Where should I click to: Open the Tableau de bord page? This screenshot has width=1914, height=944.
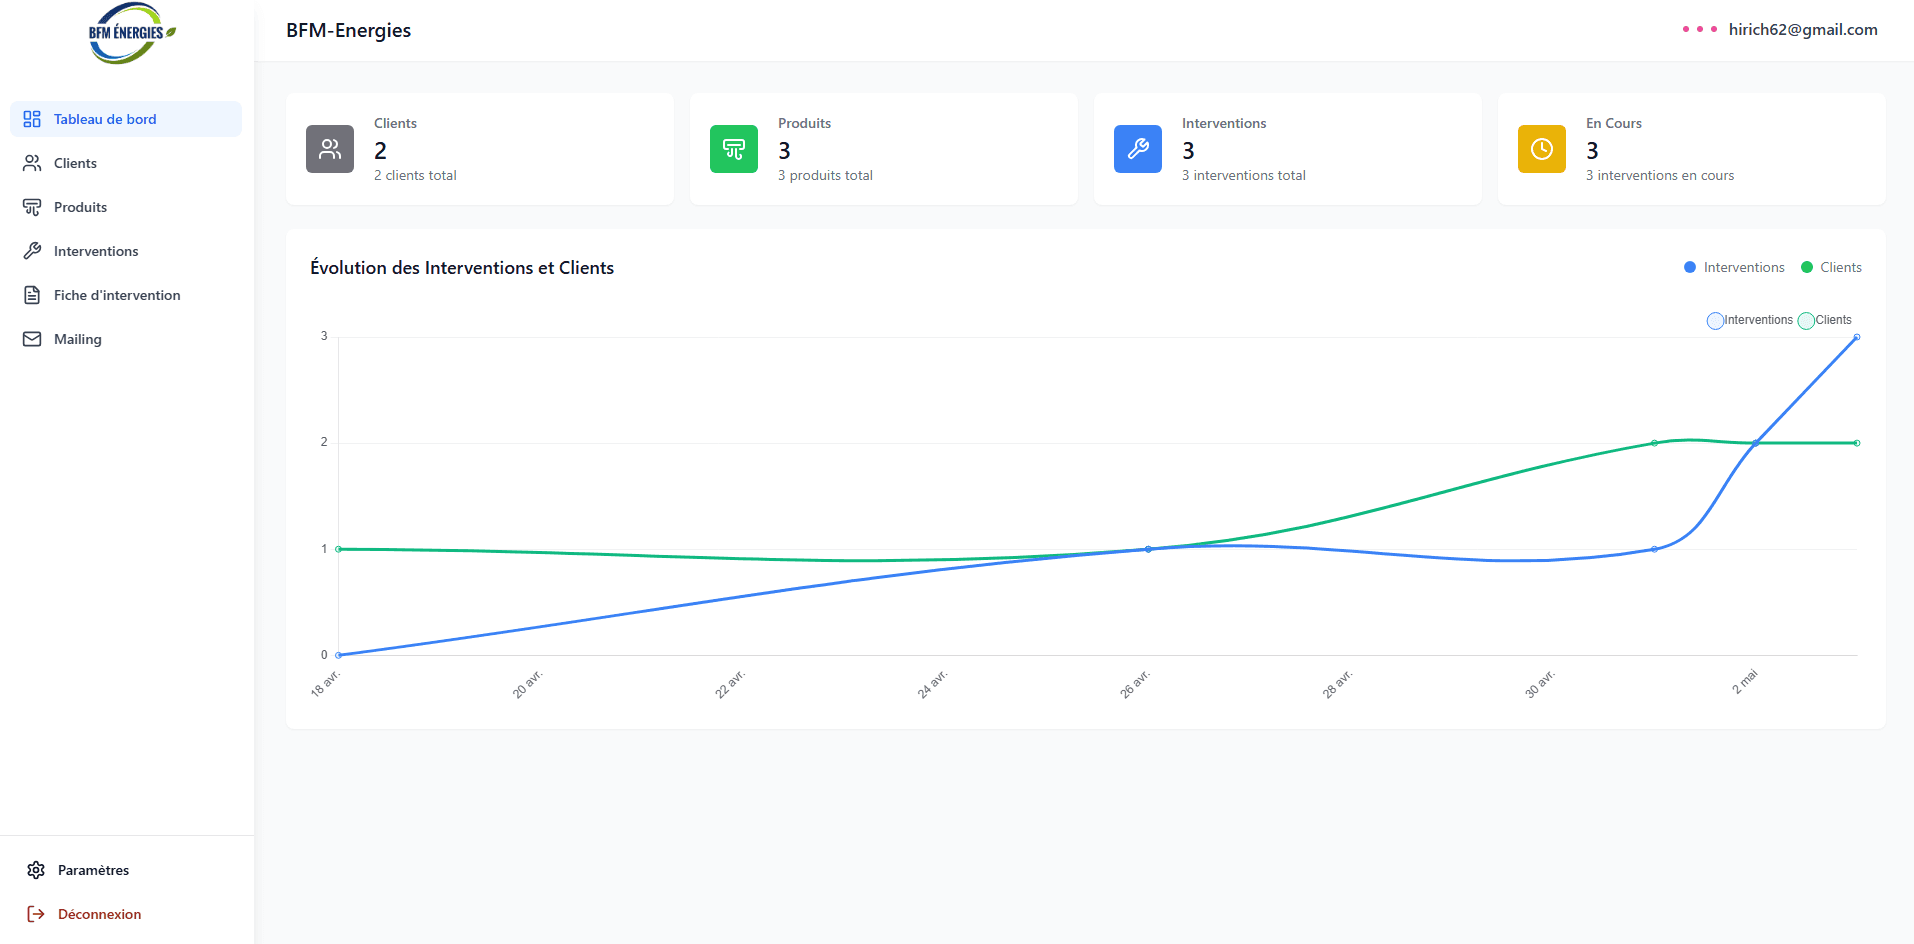pyautogui.click(x=105, y=119)
